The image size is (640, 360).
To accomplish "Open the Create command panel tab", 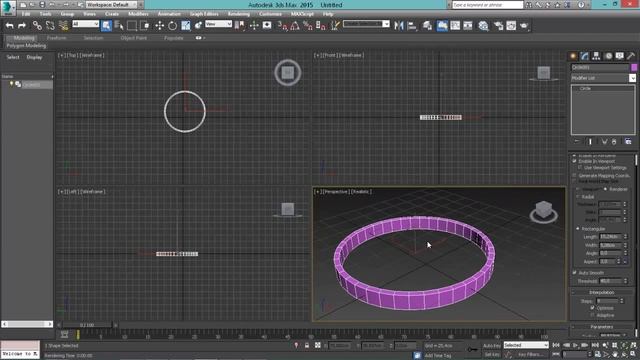I will click(573, 56).
